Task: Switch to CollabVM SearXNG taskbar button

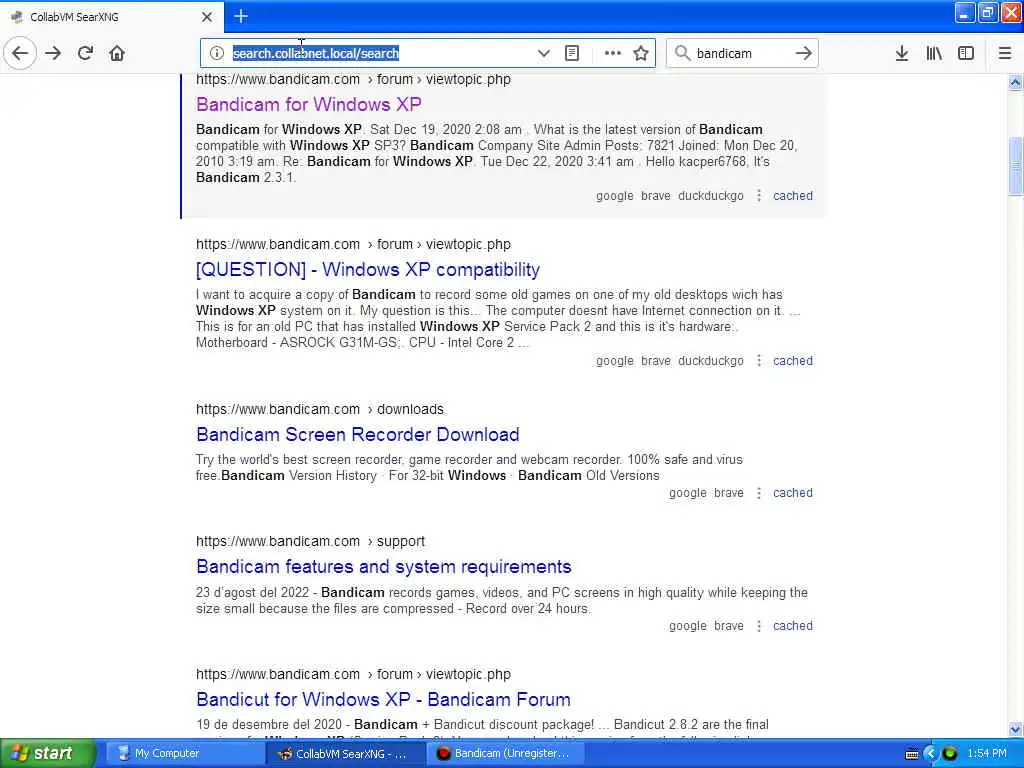Action: 345,754
